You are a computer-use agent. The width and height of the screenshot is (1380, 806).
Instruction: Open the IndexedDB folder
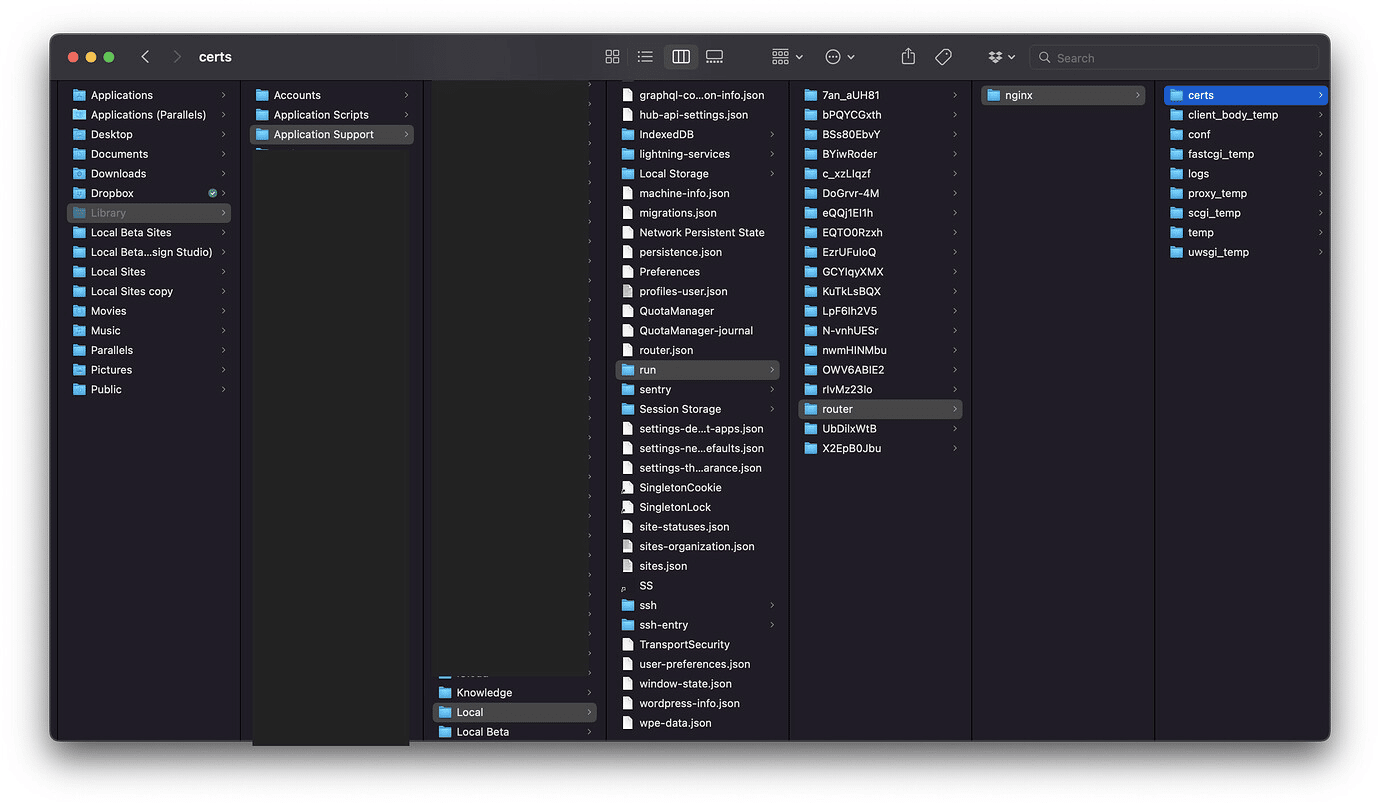coord(697,134)
